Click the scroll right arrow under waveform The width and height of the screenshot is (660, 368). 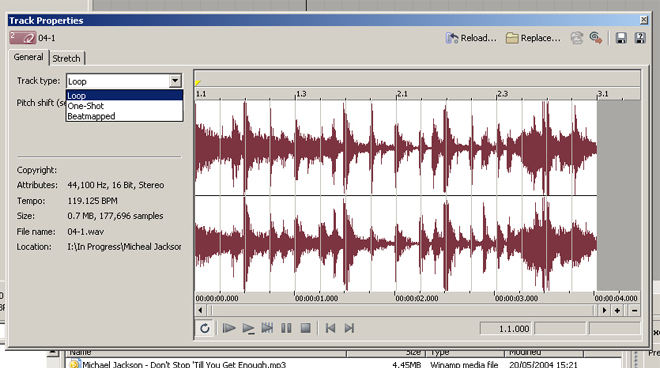(604, 311)
